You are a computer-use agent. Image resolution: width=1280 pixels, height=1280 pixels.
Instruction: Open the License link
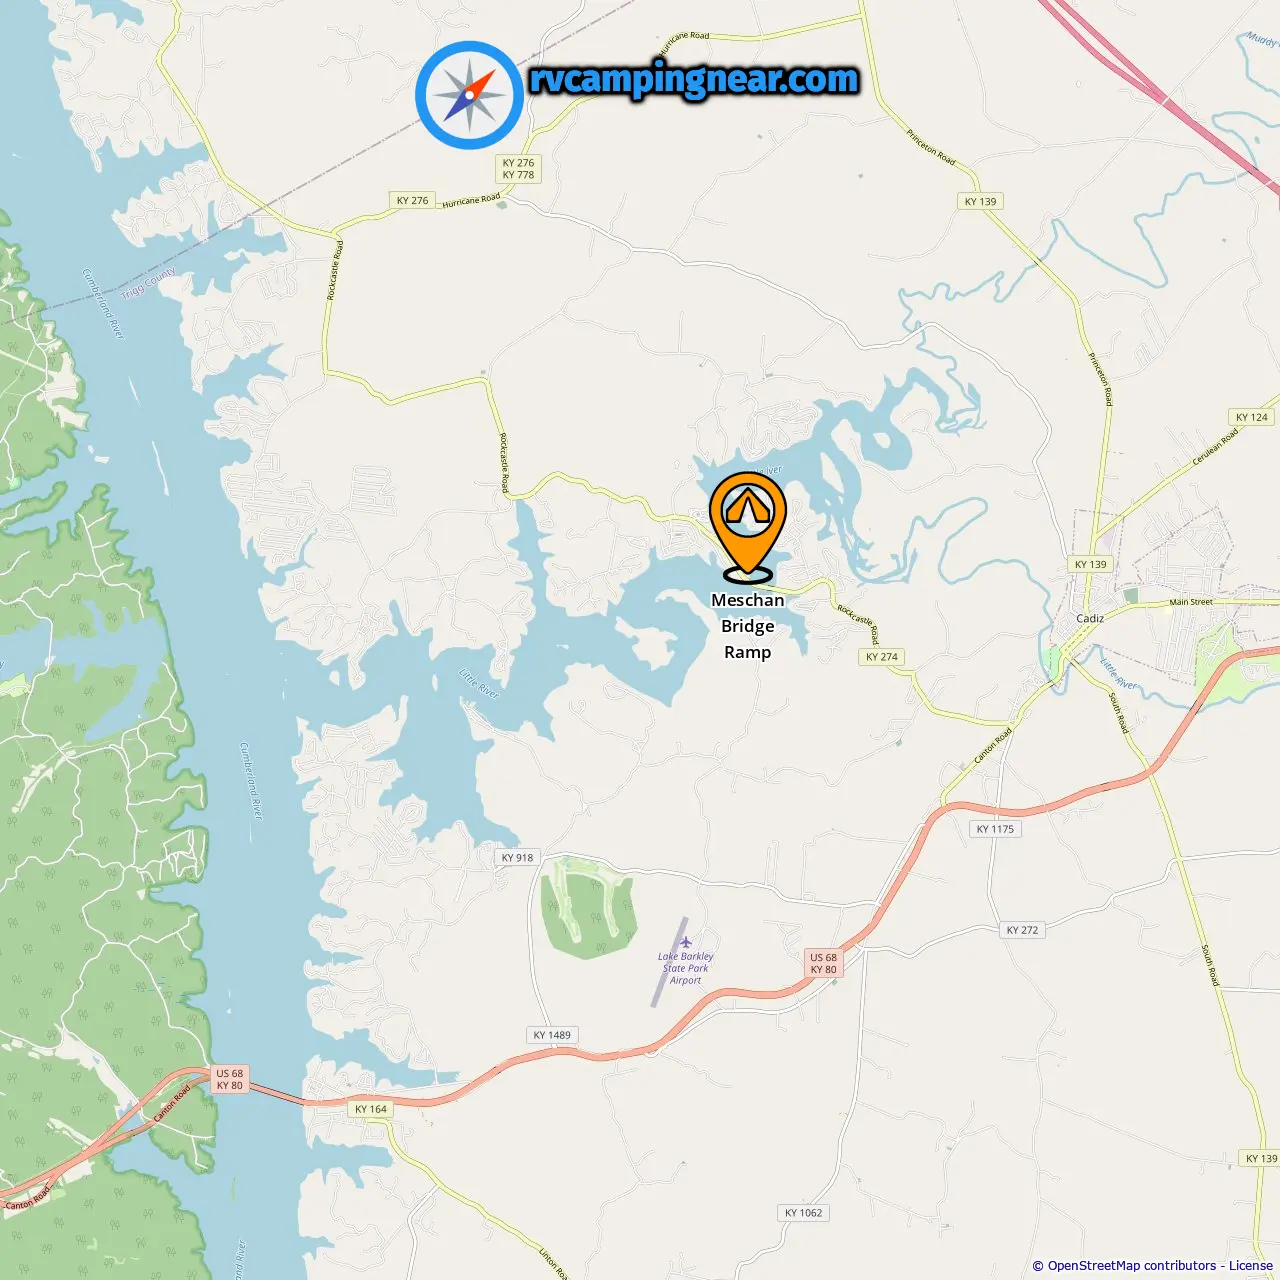[x=1251, y=1265]
